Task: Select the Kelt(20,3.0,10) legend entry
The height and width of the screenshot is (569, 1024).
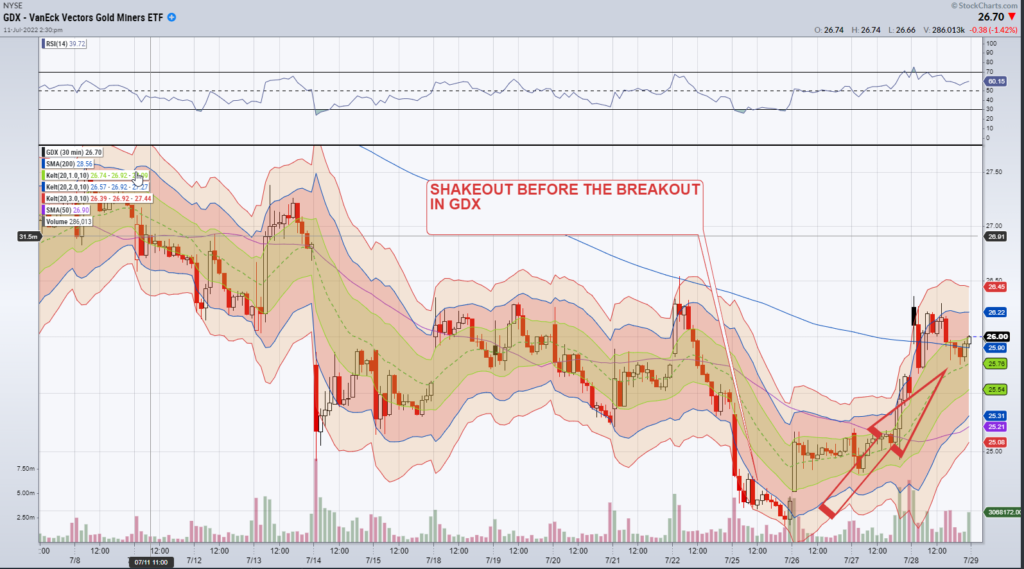Action: click(x=97, y=199)
